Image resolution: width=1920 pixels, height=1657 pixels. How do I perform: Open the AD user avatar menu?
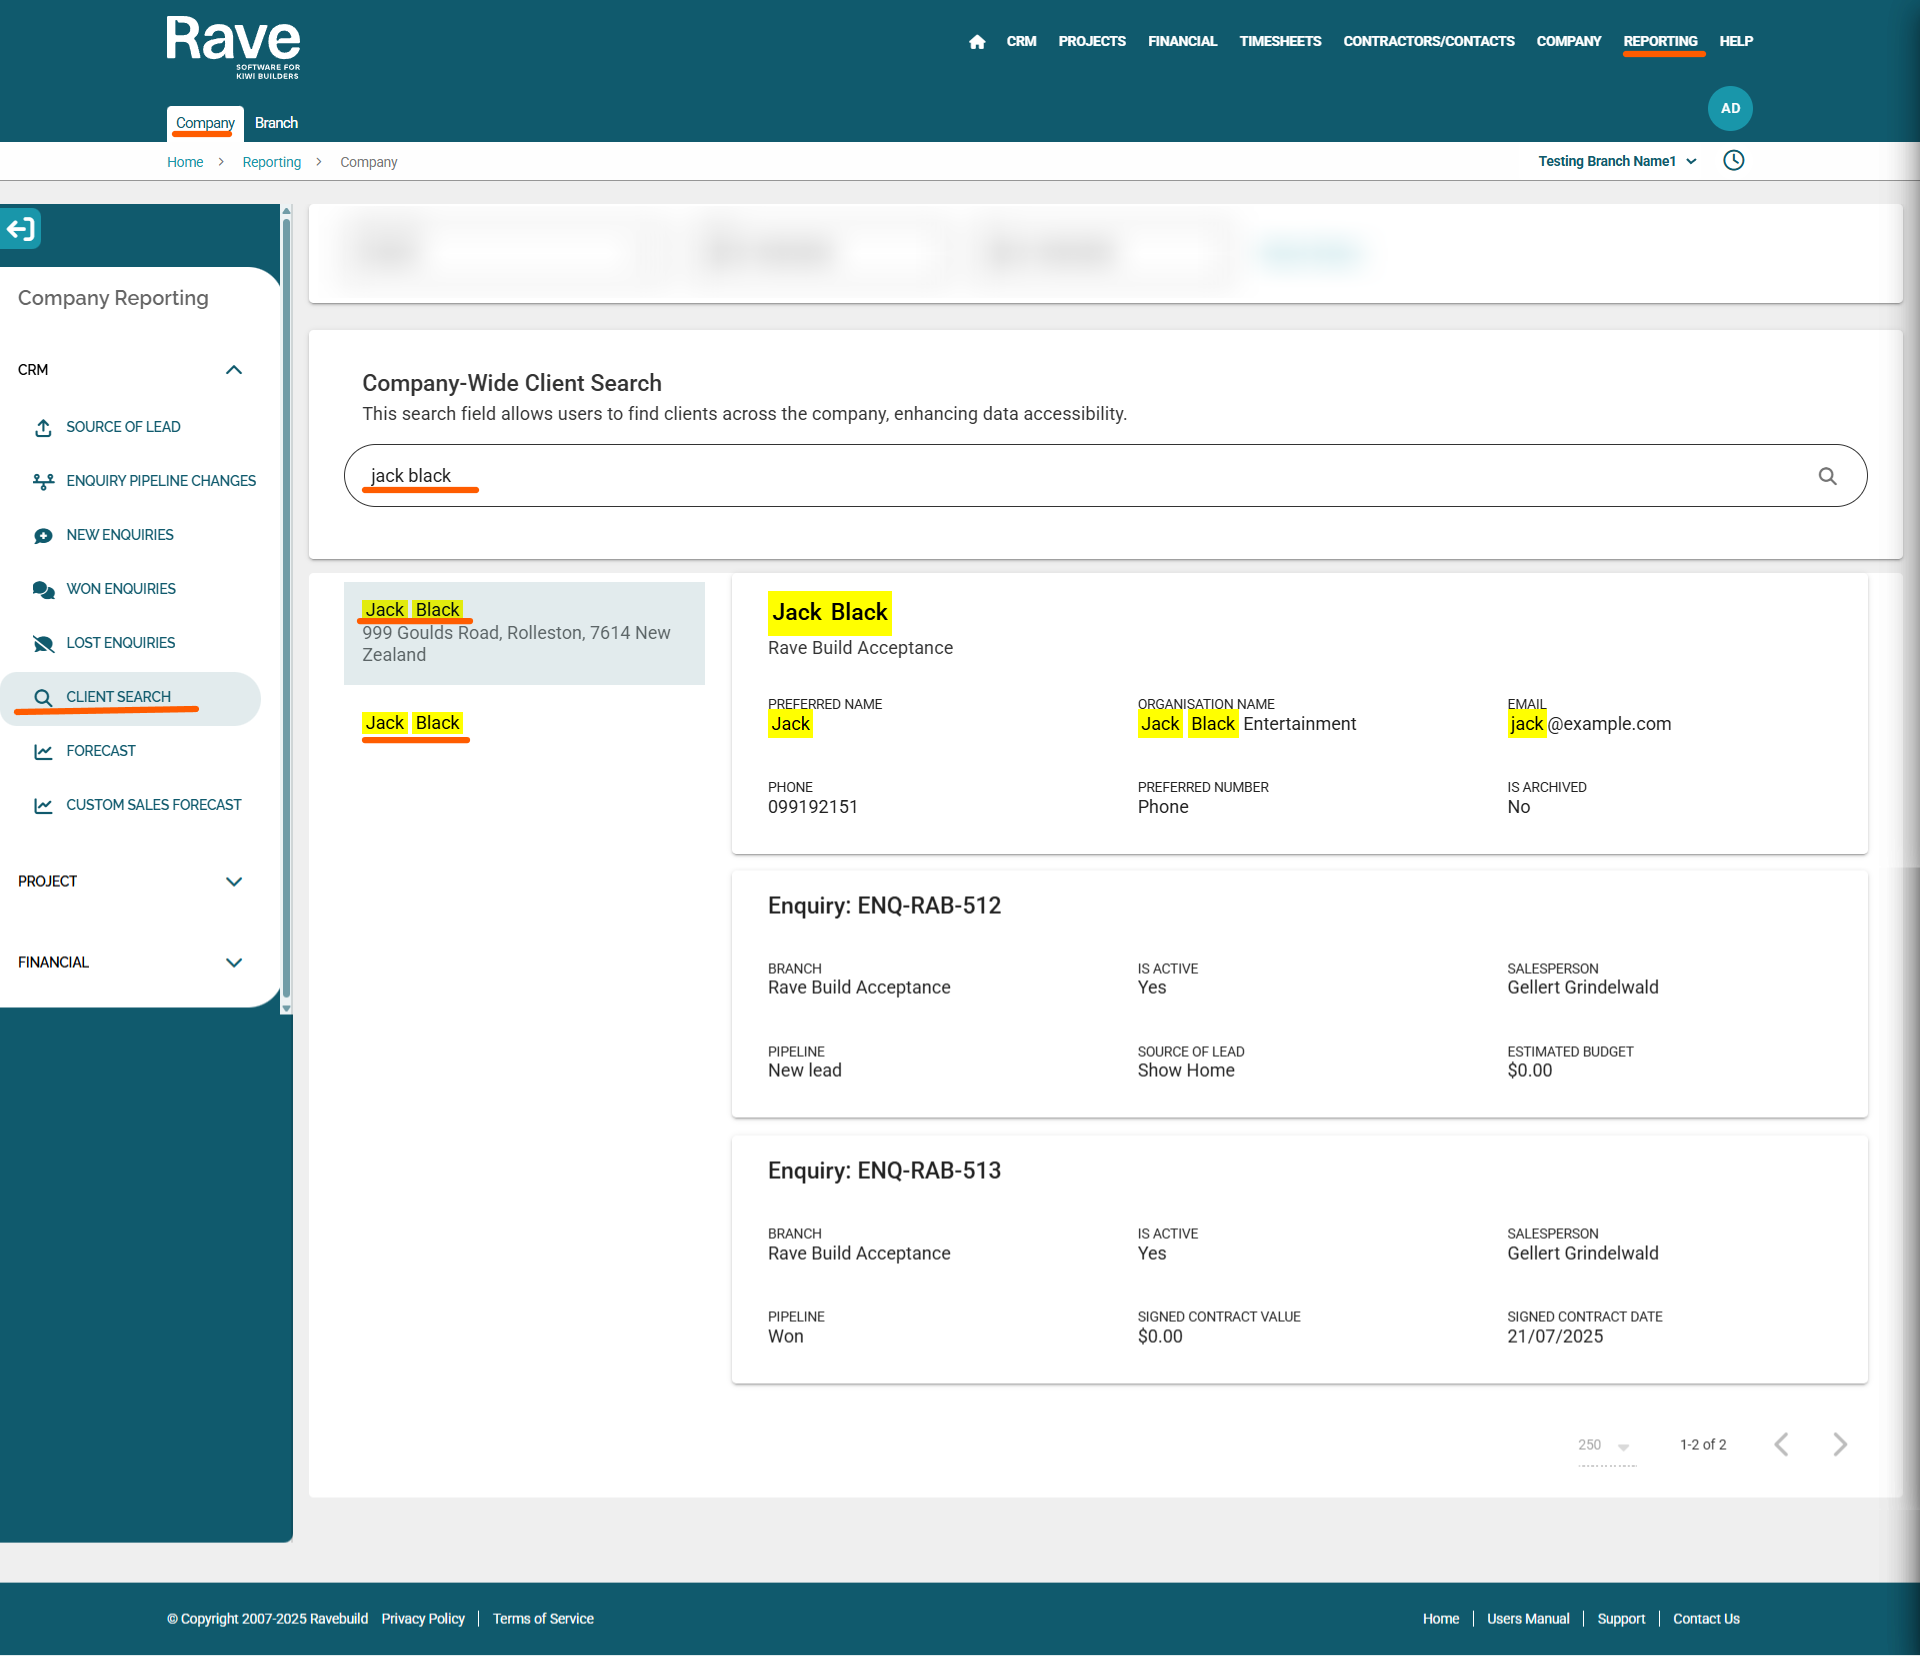point(1730,108)
